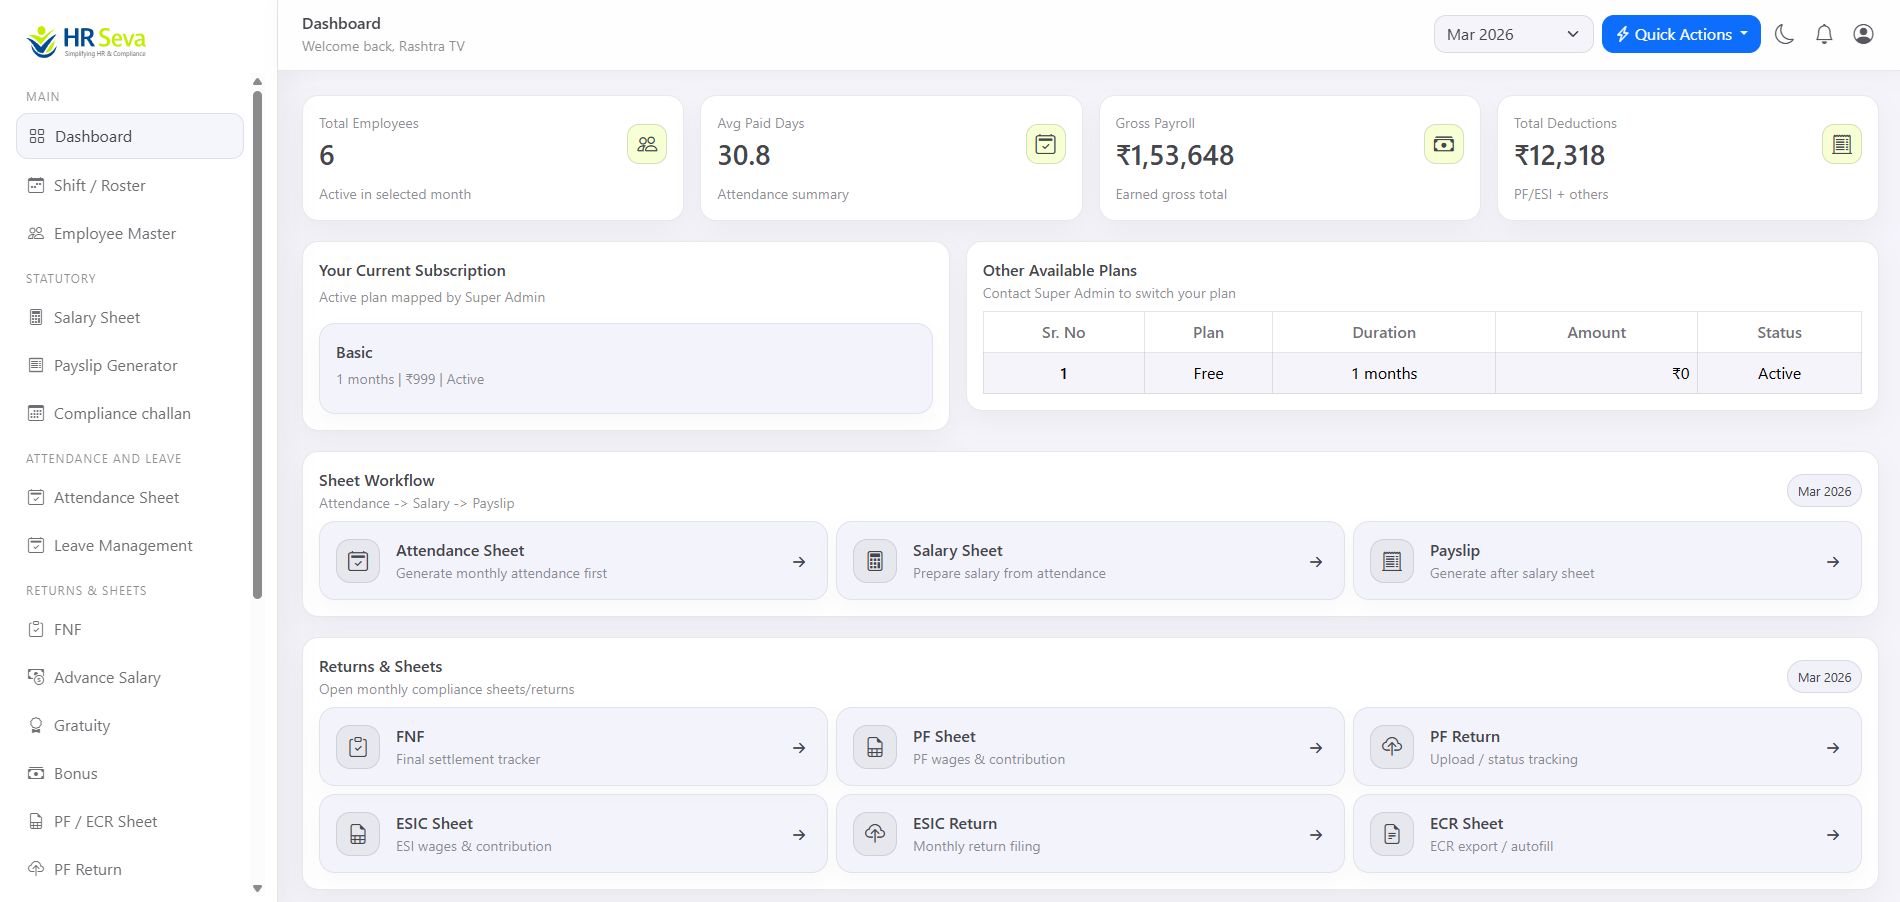Open Leave Management from the sidebar
Image resolution: width=1900 pixels, height=902 pixels.
click(x=122, y=545)
